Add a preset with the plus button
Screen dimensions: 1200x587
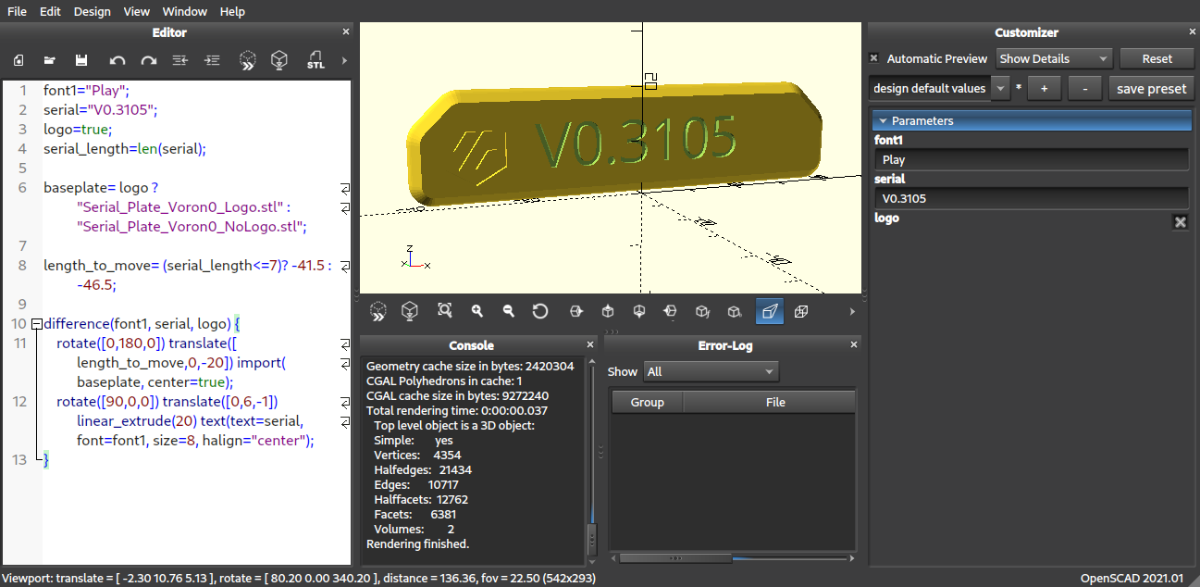(x=1044, y=88)
